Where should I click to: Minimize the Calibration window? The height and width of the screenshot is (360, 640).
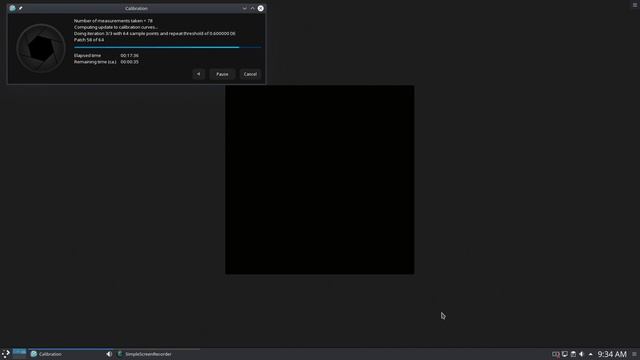tap(244, 8)
